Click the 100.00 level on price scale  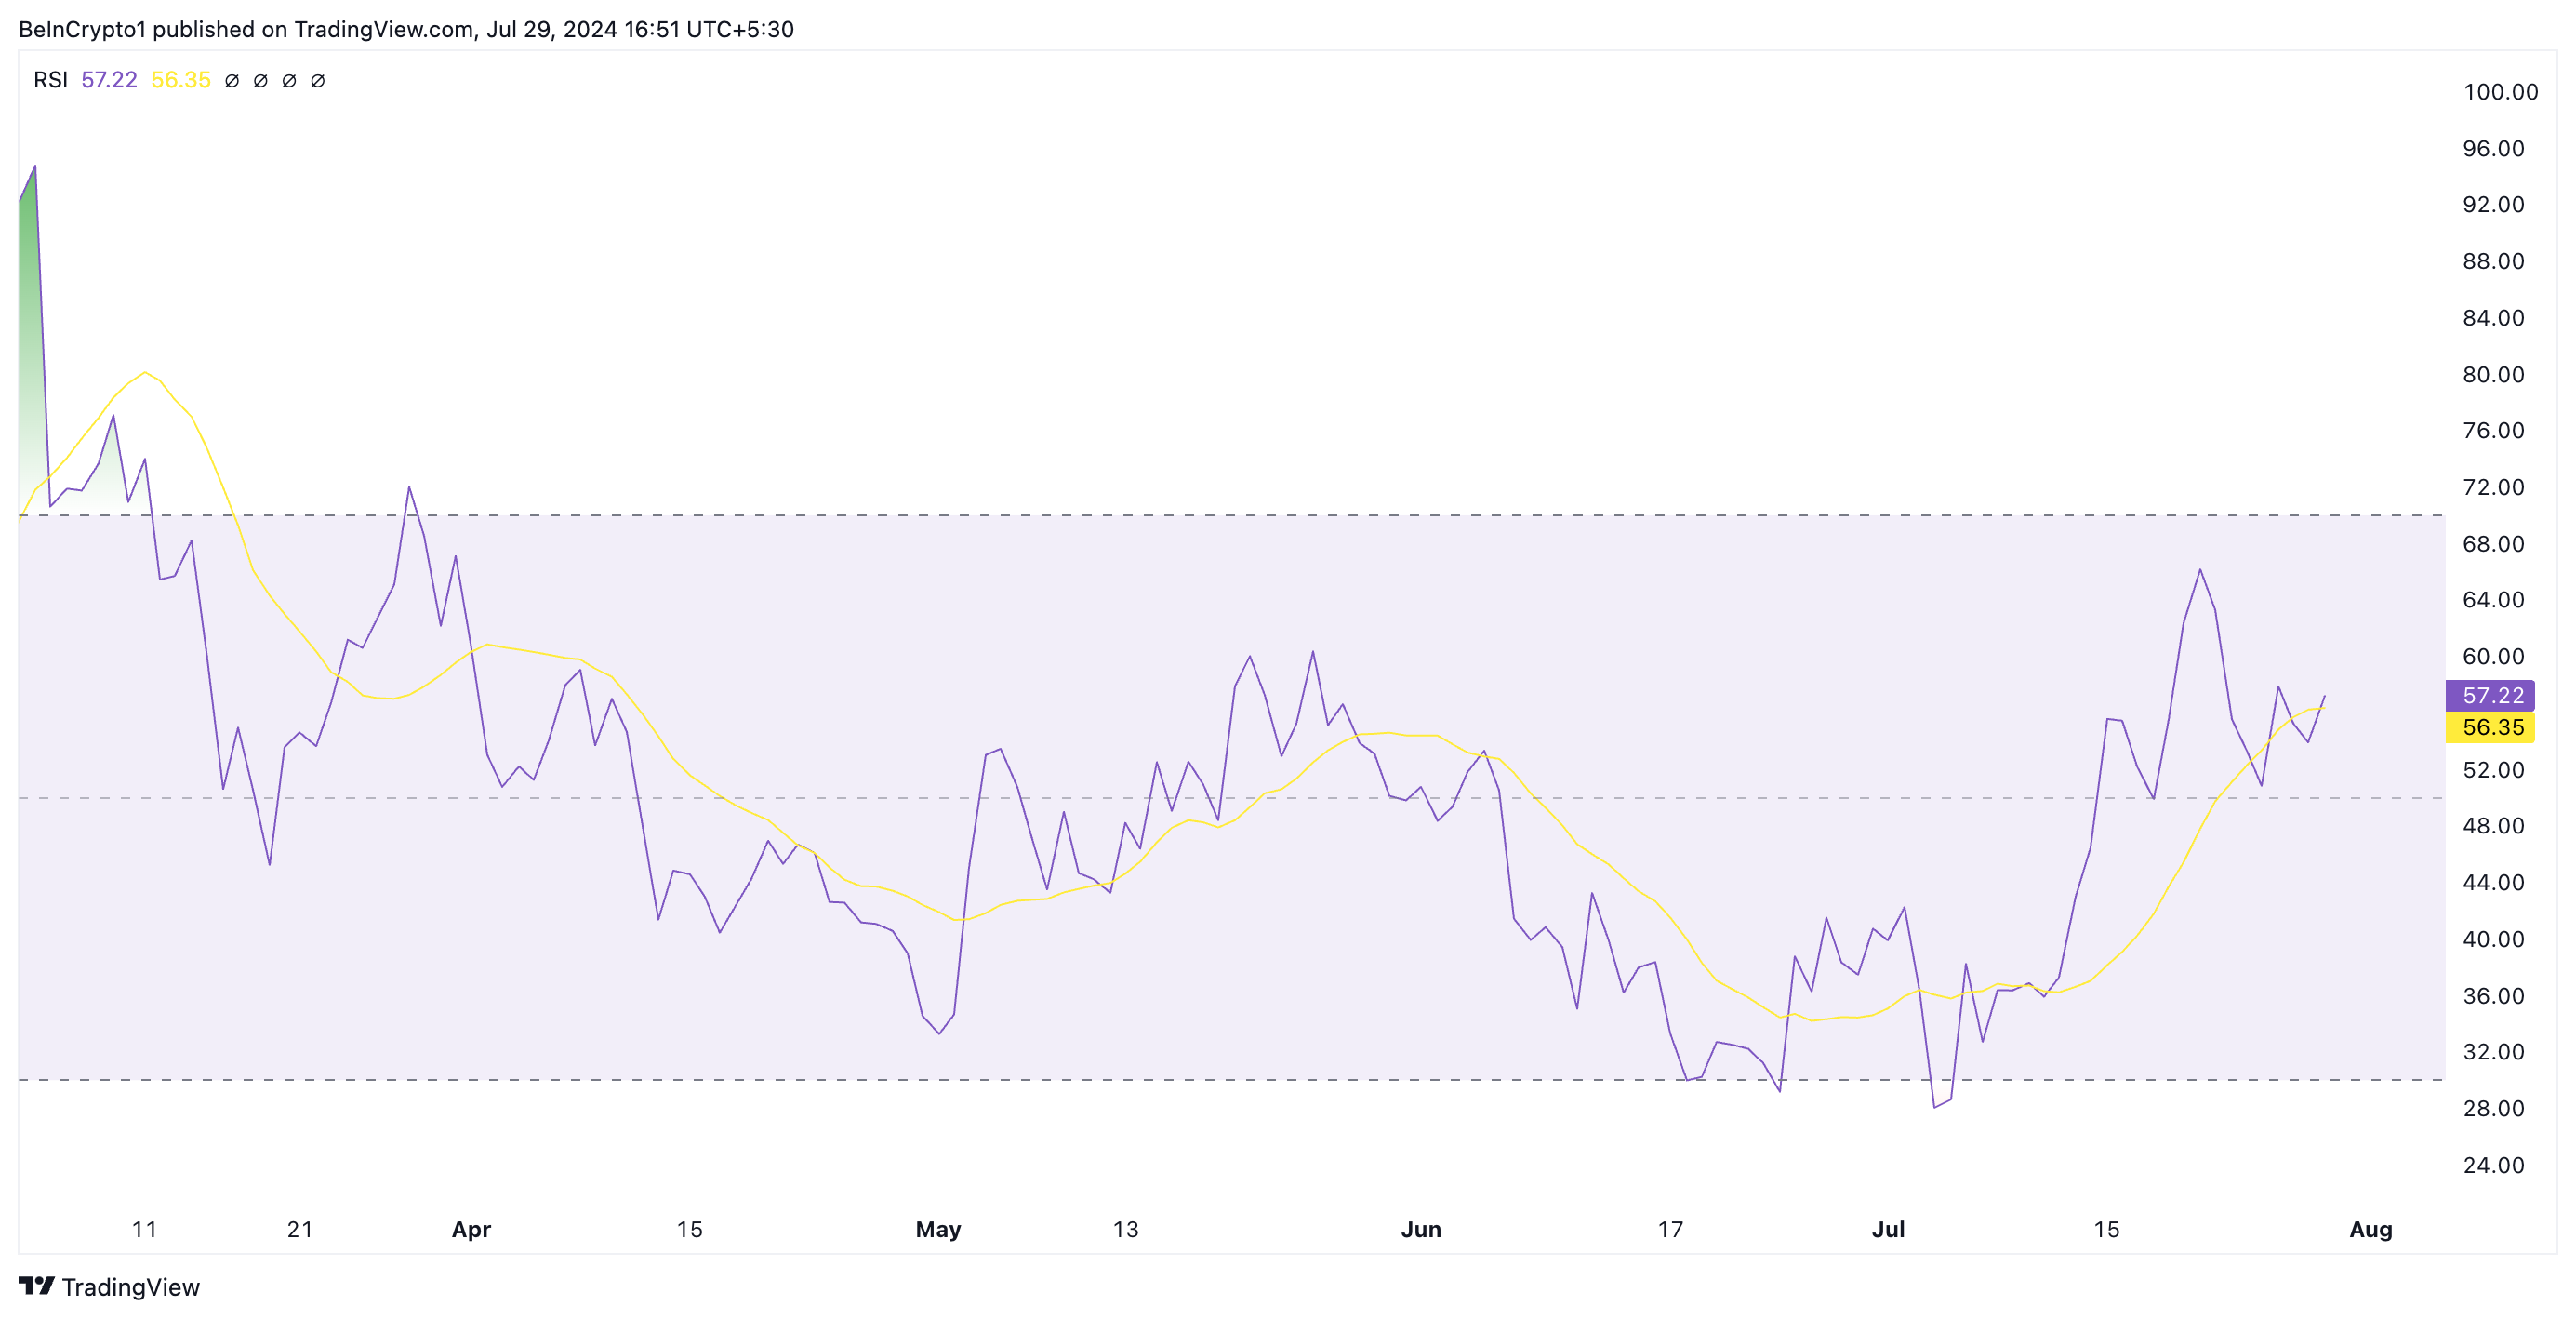[2500, 92]
